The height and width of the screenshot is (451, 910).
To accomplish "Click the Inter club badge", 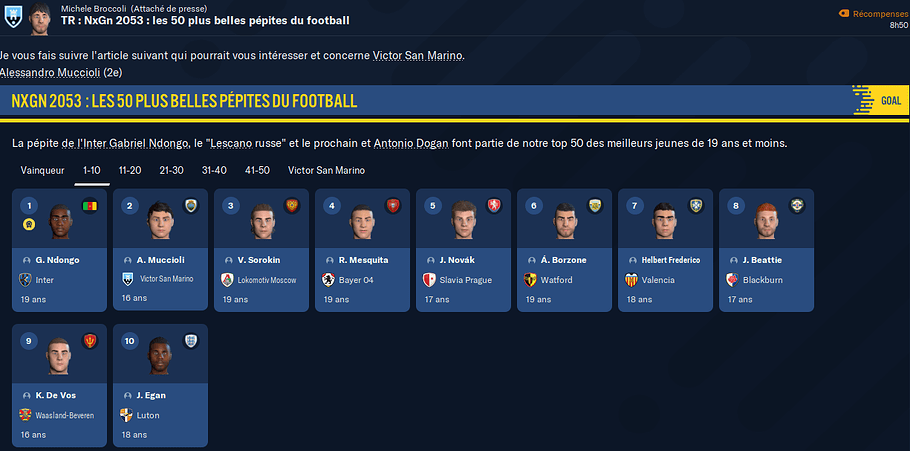I will (25, 280).
